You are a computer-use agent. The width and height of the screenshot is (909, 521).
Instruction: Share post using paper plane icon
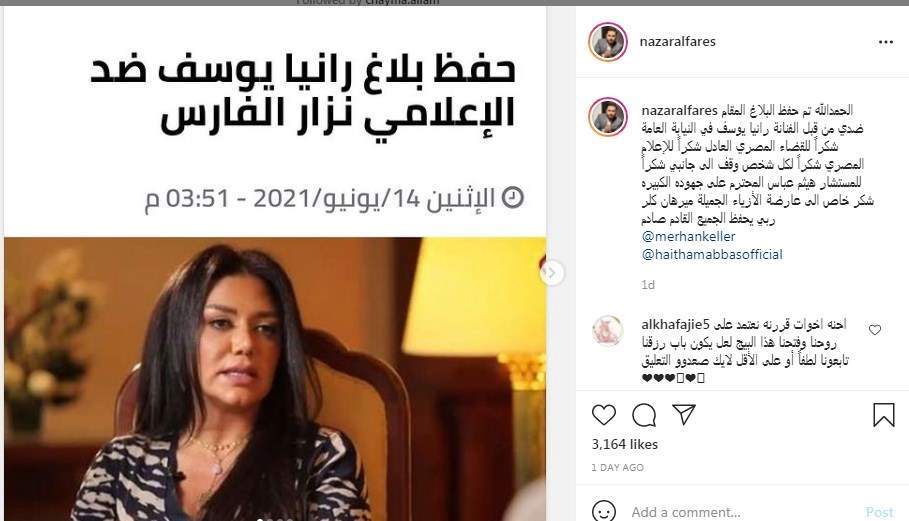(x=684, y=414)
